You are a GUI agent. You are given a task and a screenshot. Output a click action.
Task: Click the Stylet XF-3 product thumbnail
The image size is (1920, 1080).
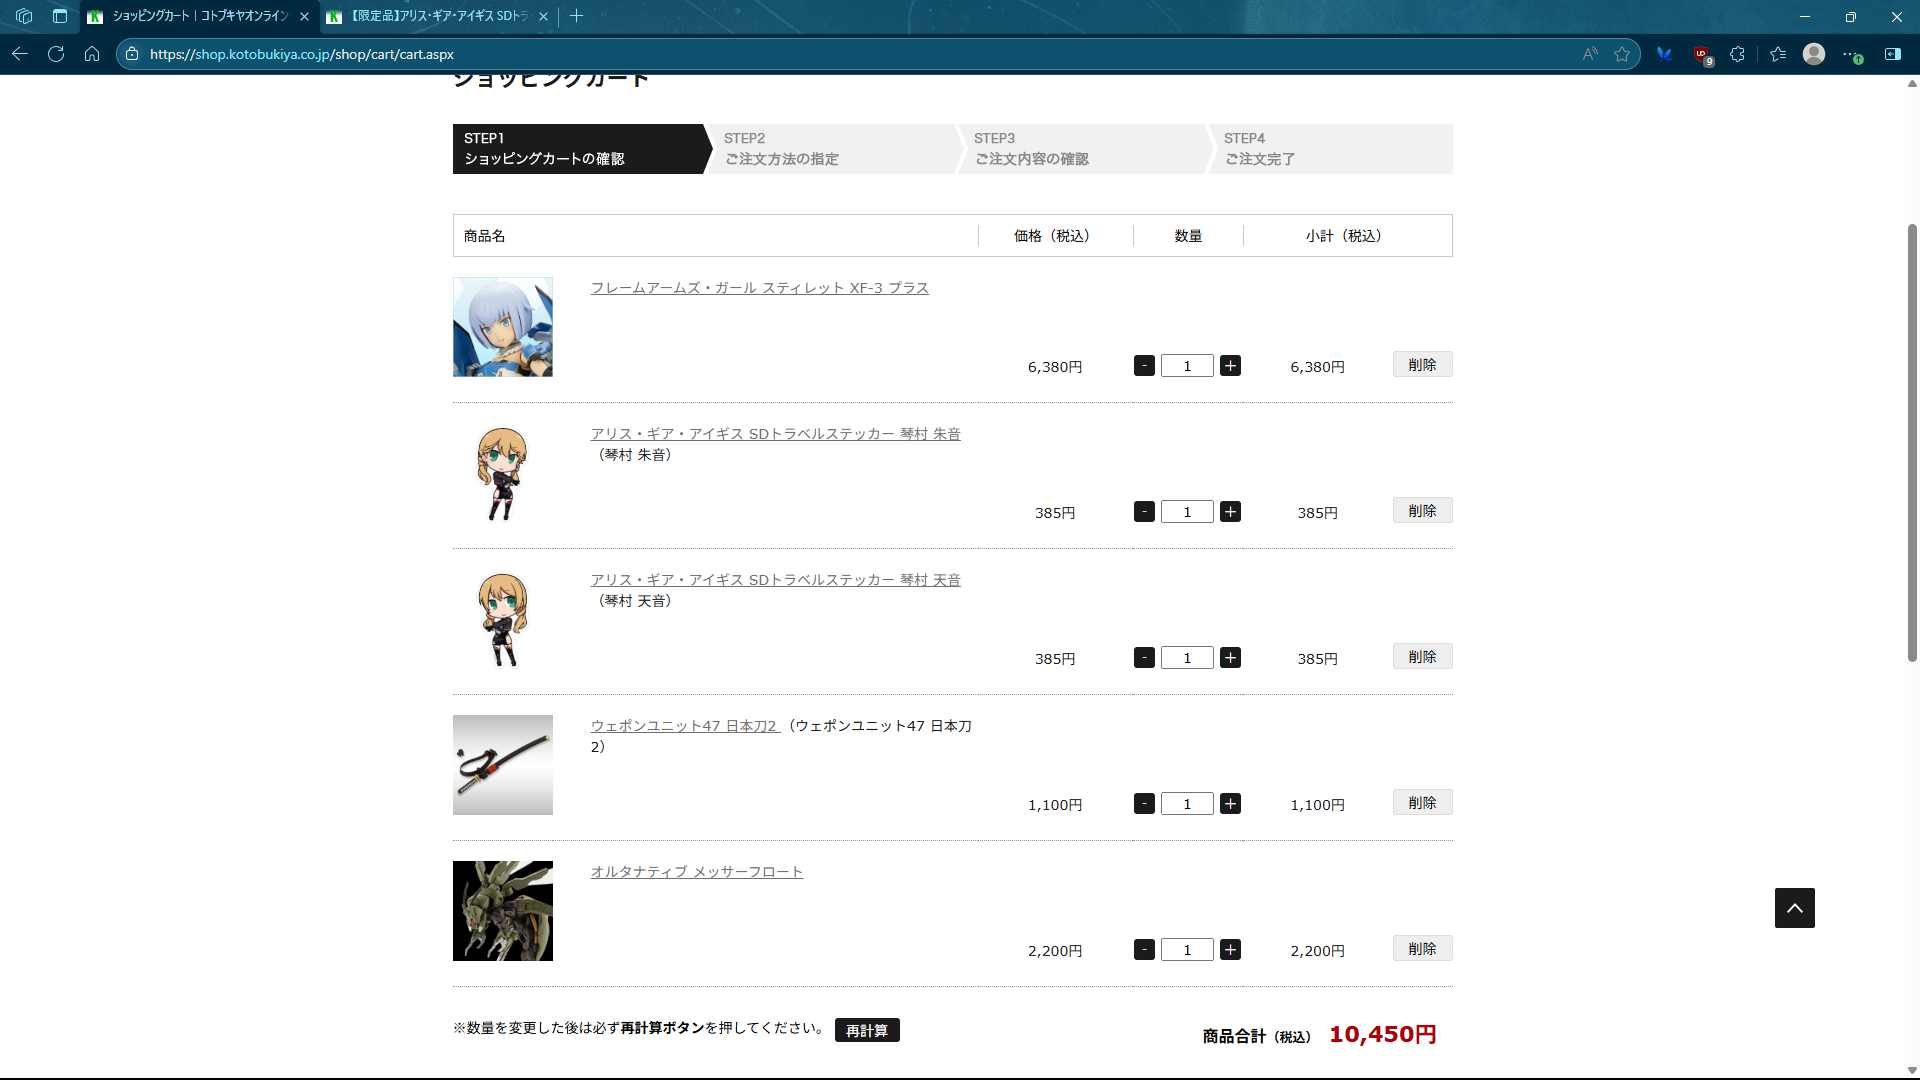(x=503, y=327)
